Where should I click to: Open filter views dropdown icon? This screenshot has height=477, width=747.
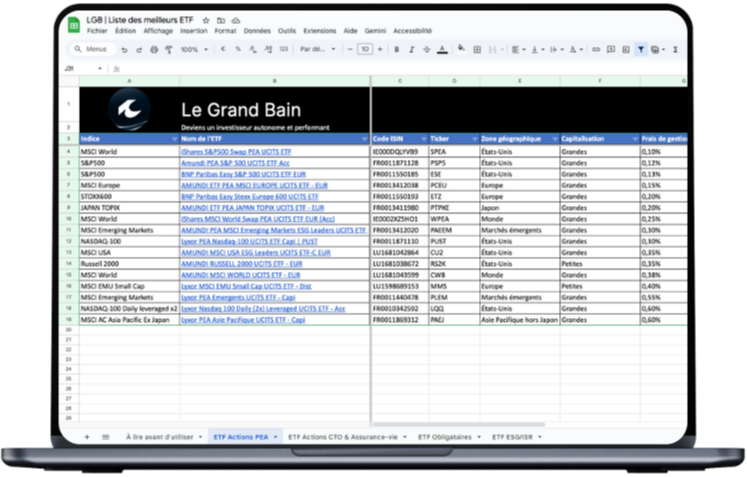point(657,49)
